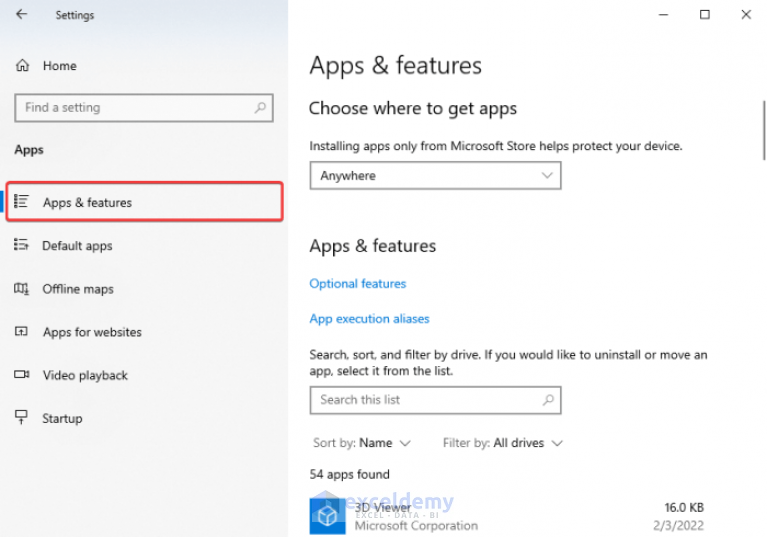Focus the Search this list field
This screenshot has width=767, height=537.
click(435, 400)
